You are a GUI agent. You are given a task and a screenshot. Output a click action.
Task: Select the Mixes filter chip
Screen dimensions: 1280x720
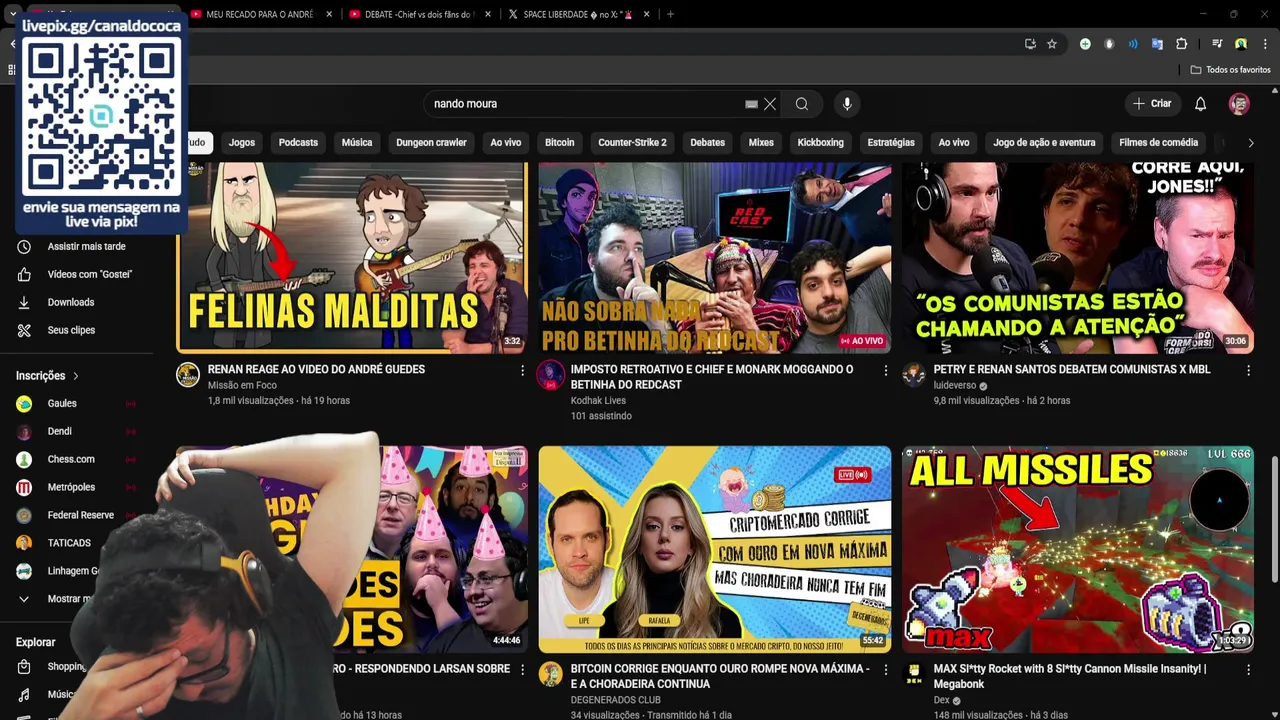[761, 143]
